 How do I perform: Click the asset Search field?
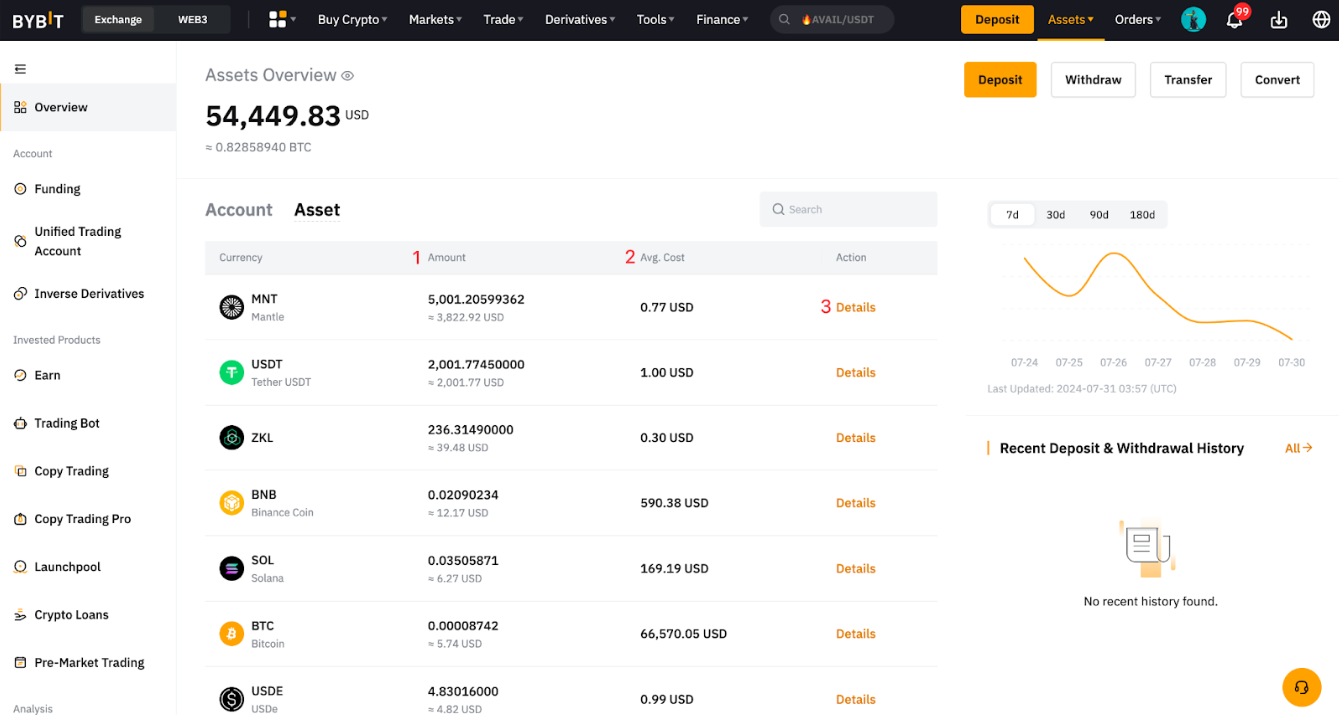point(848,210)
